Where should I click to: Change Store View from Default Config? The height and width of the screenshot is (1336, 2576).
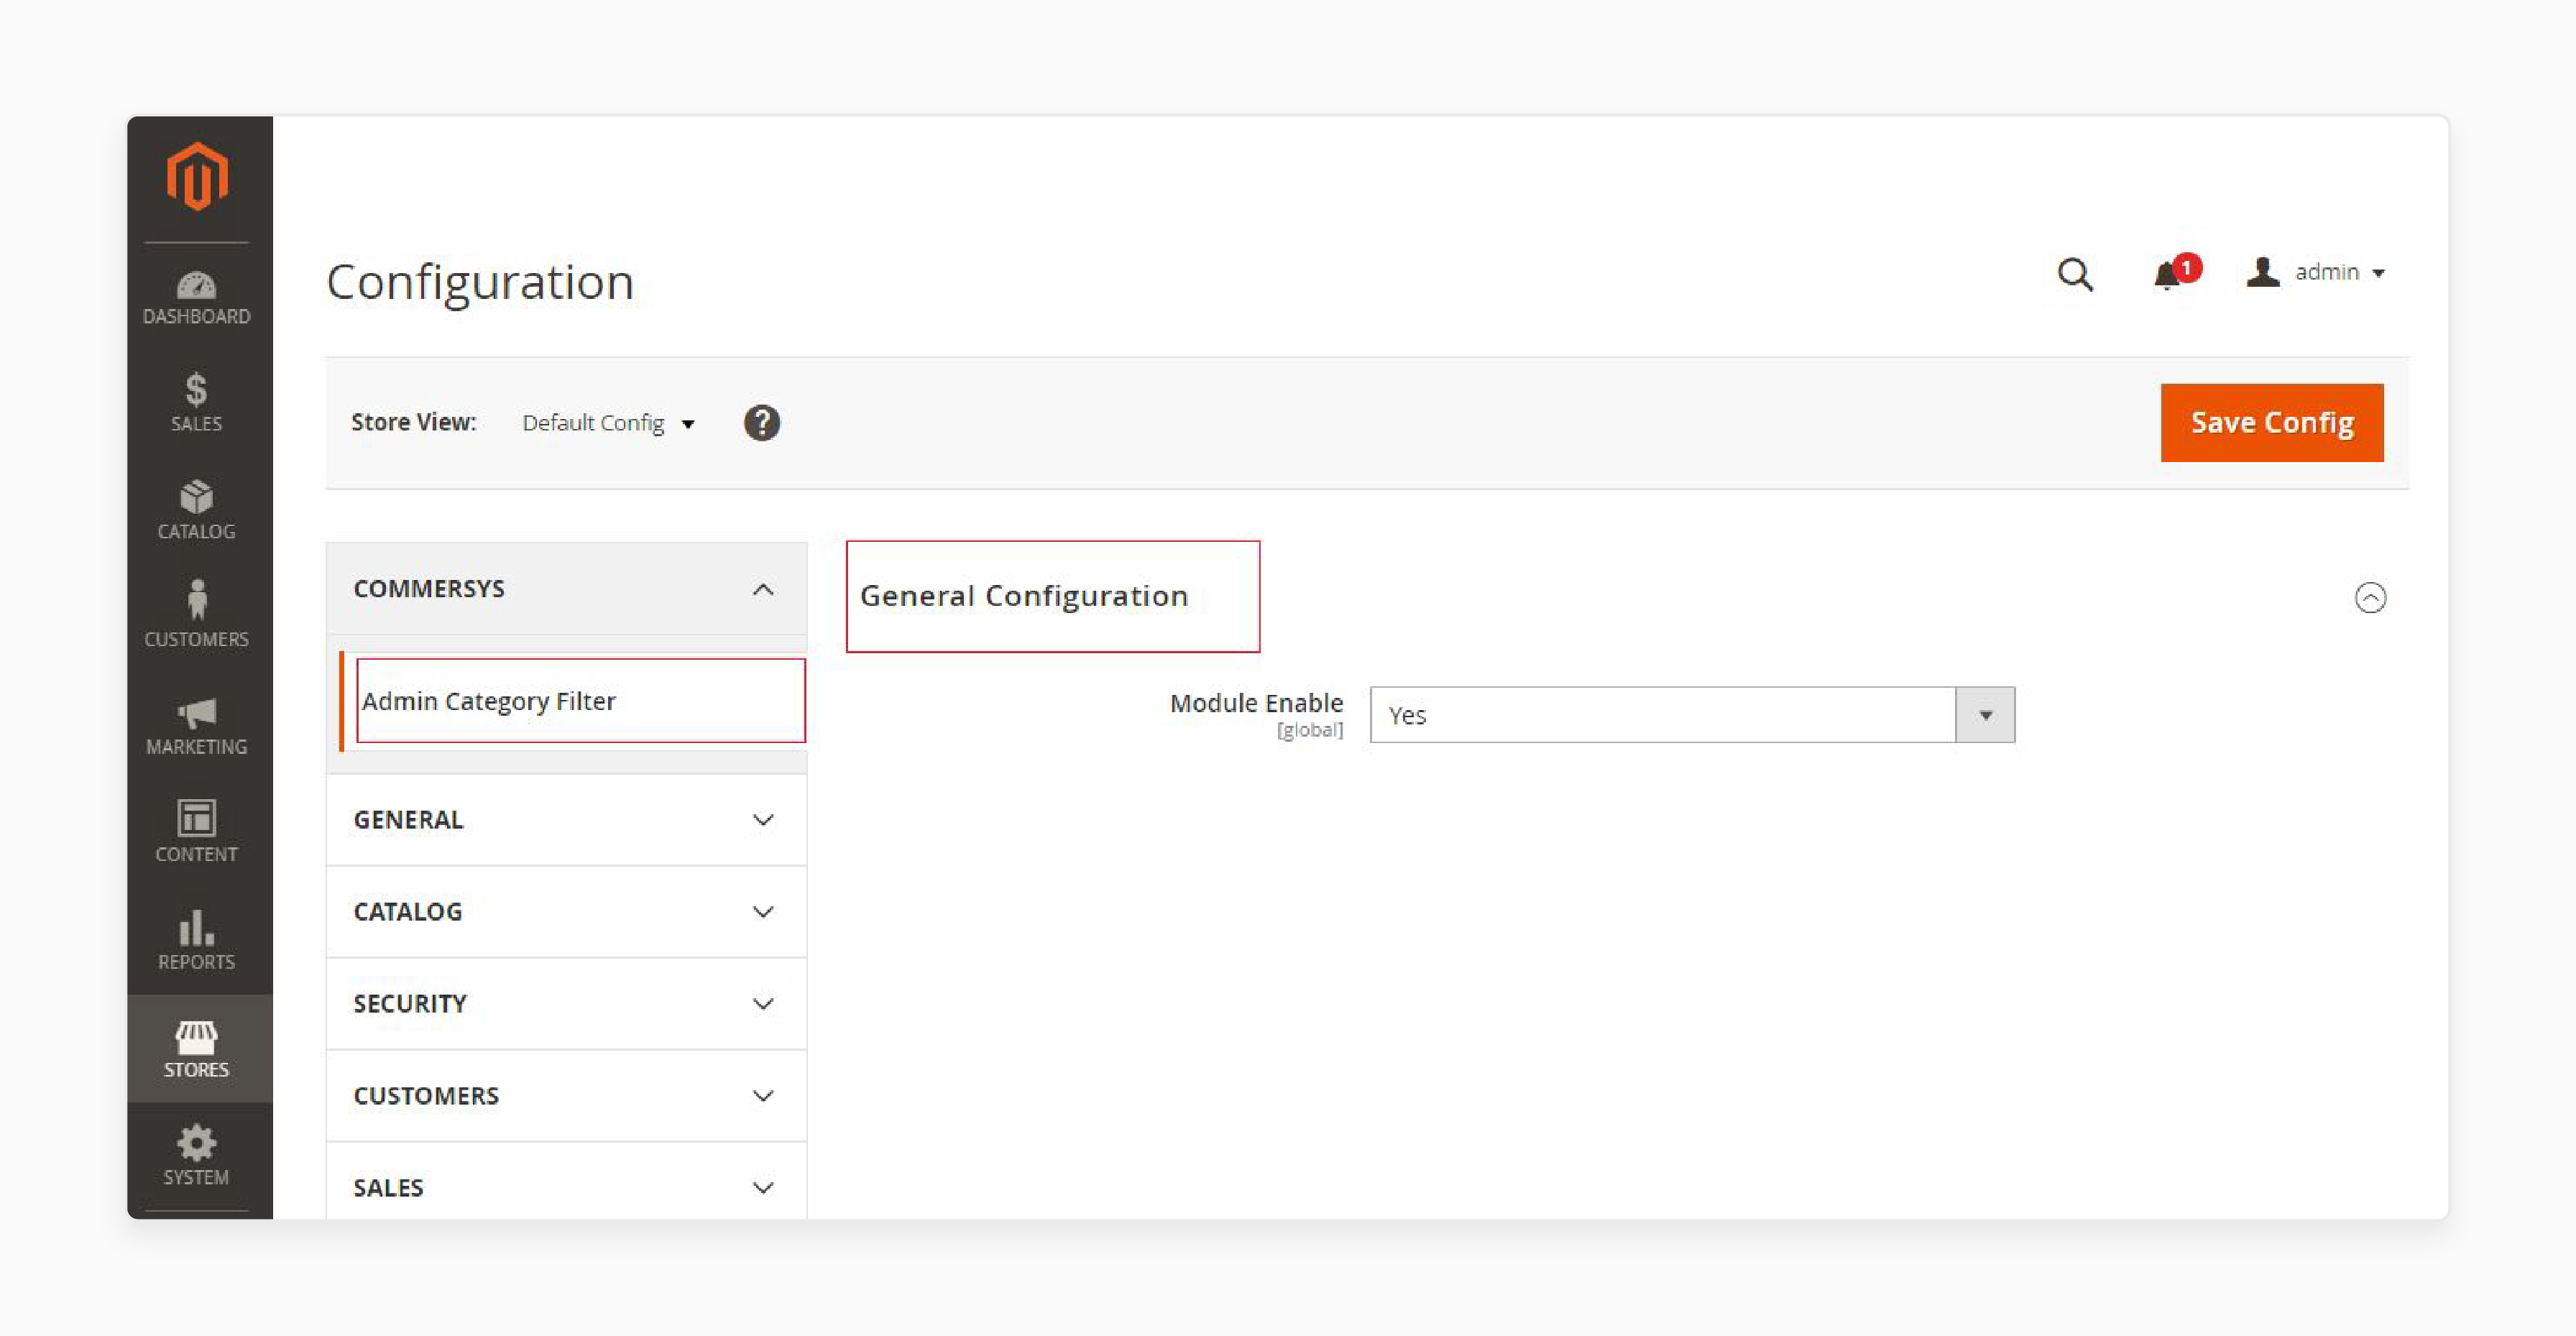[608, 423]
